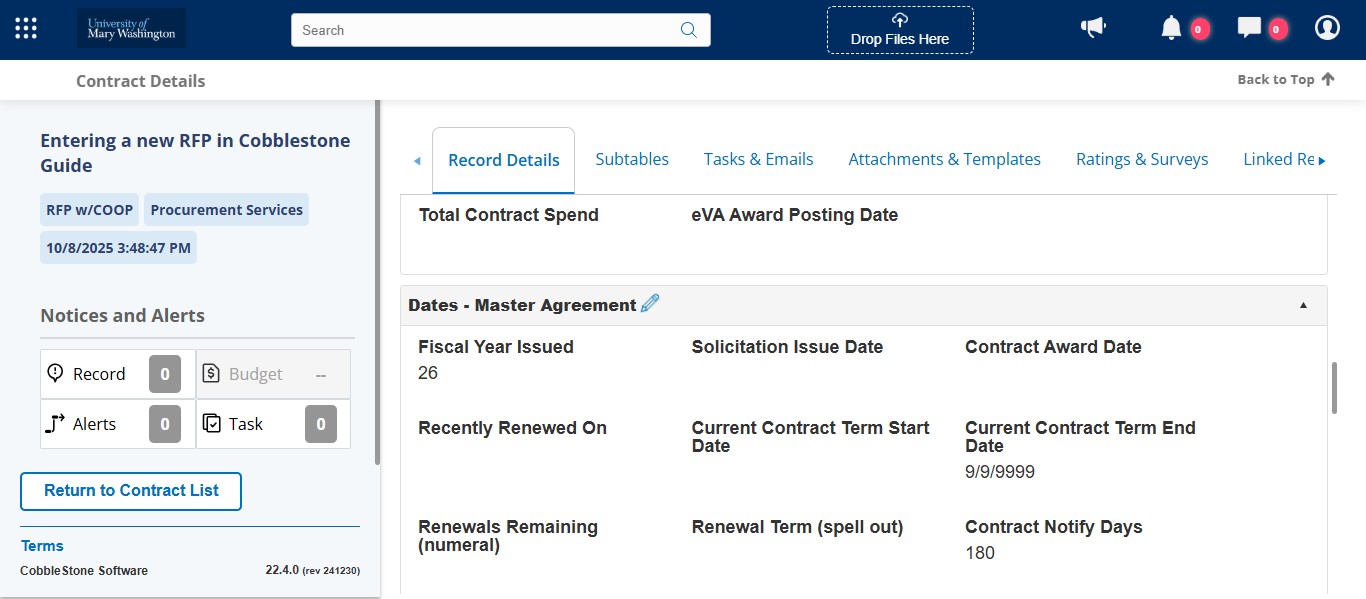
Task: Select the Task clipboard icon
Action: coord(213,423)
